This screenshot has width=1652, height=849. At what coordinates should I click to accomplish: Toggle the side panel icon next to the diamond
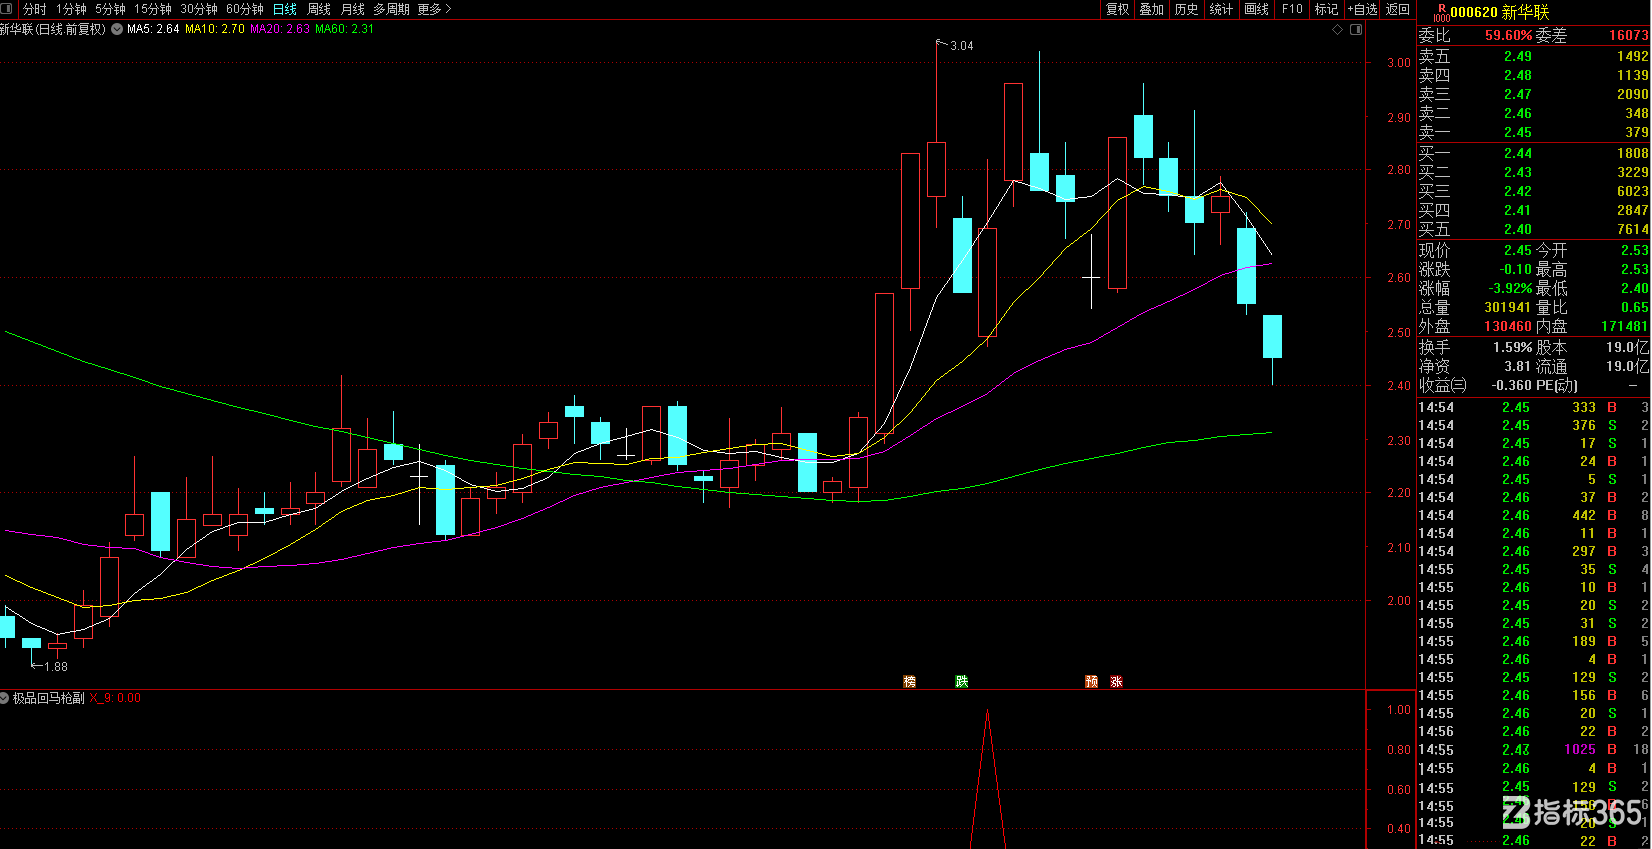[1356, 30]
